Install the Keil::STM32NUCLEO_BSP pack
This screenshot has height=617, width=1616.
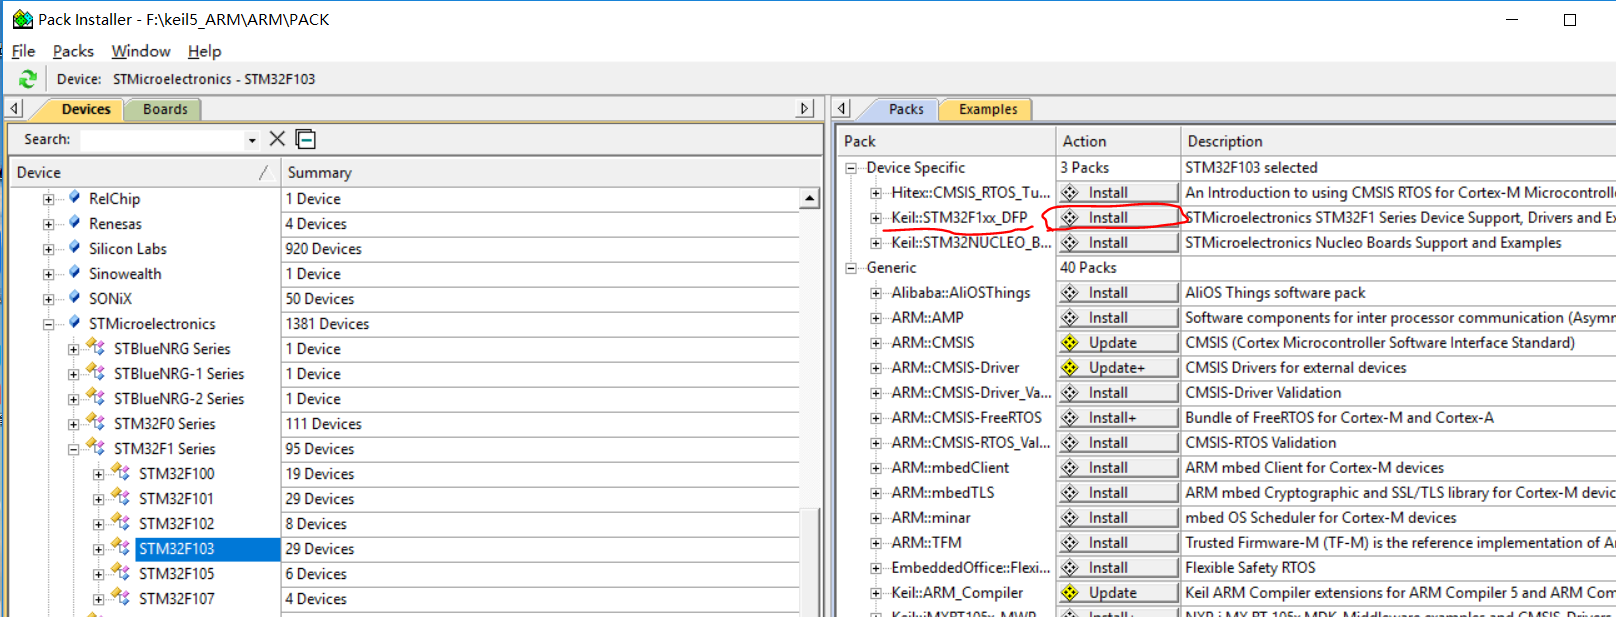pyautogui.click(x=1118, y=242)
